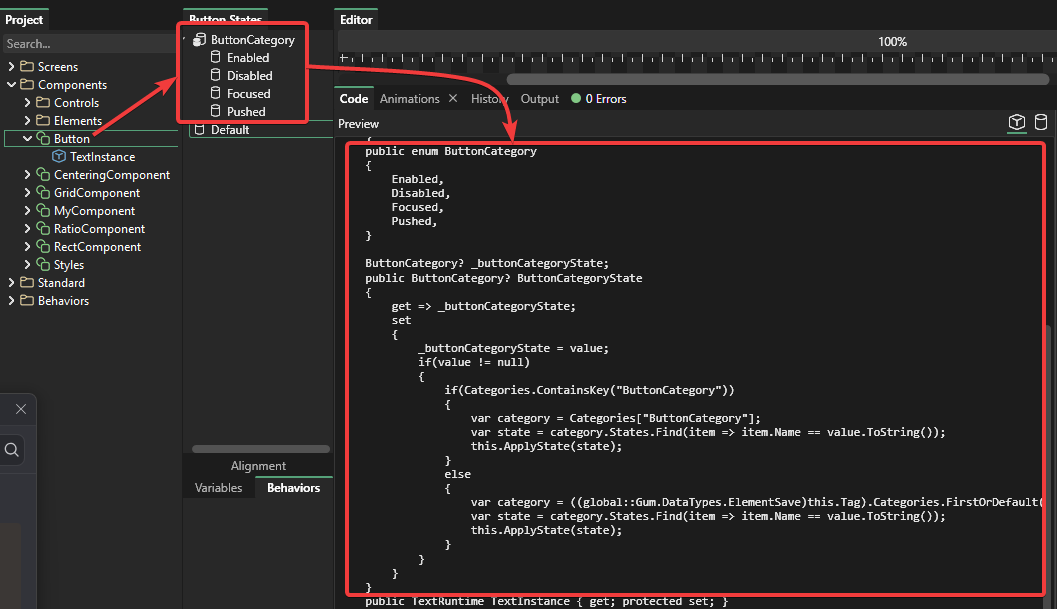Click the cylinder icon in Preview header
This screenshot has height=609, width=1057.
pos(1040,123)
